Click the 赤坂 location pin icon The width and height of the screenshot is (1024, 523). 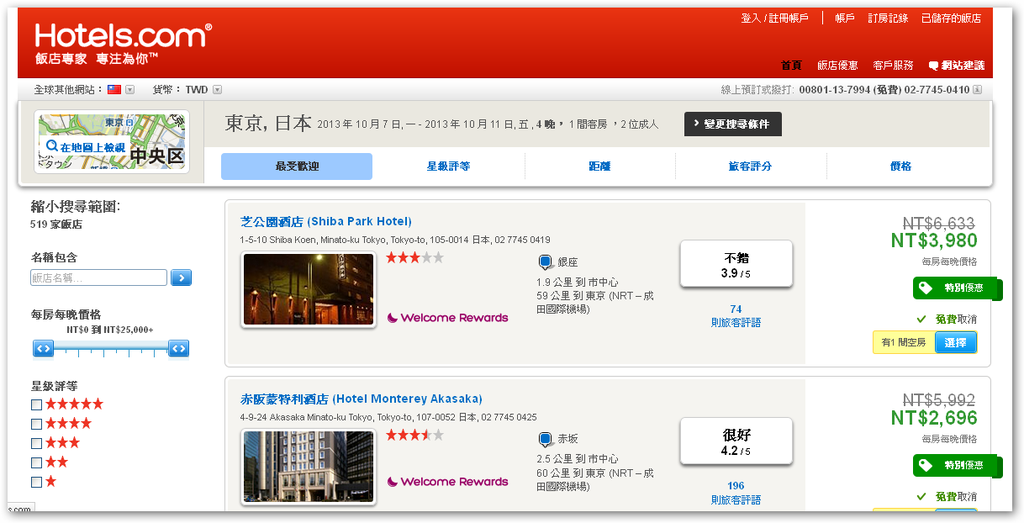pos(546,439)
